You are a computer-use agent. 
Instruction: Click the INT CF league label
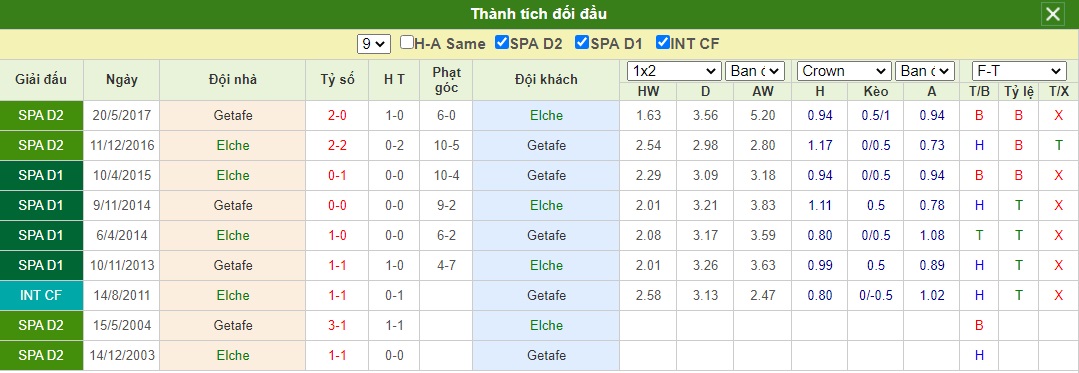[x=41, y=295]
